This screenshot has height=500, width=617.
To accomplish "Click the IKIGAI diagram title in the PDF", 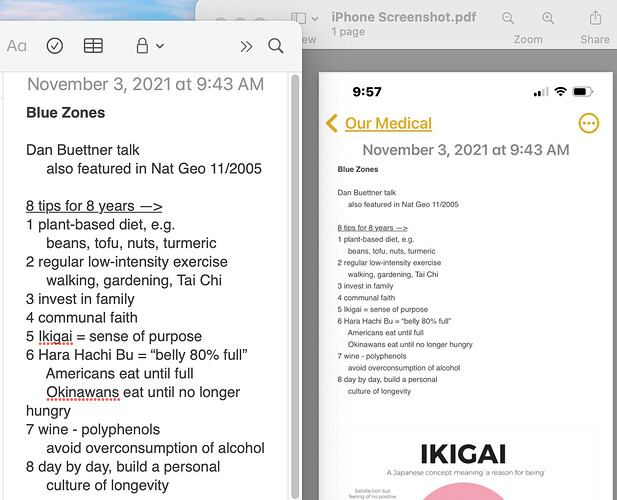I will [463, 454].
